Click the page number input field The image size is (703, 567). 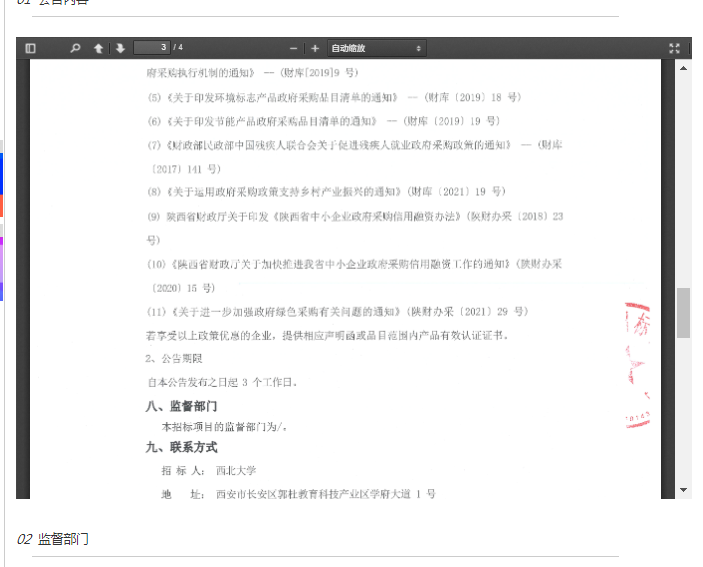pos(151,48)
